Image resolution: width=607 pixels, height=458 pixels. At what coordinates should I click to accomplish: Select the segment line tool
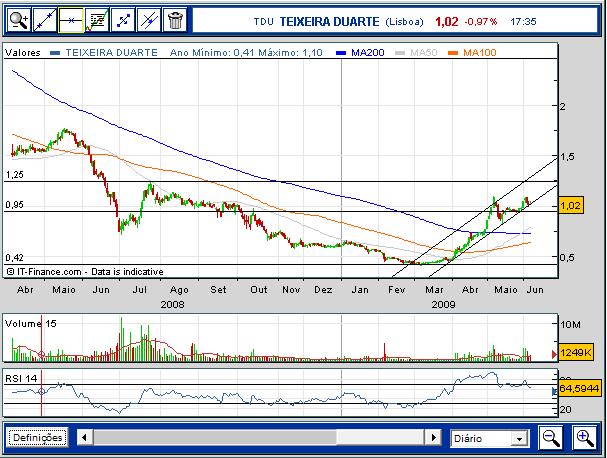(123, 20)
